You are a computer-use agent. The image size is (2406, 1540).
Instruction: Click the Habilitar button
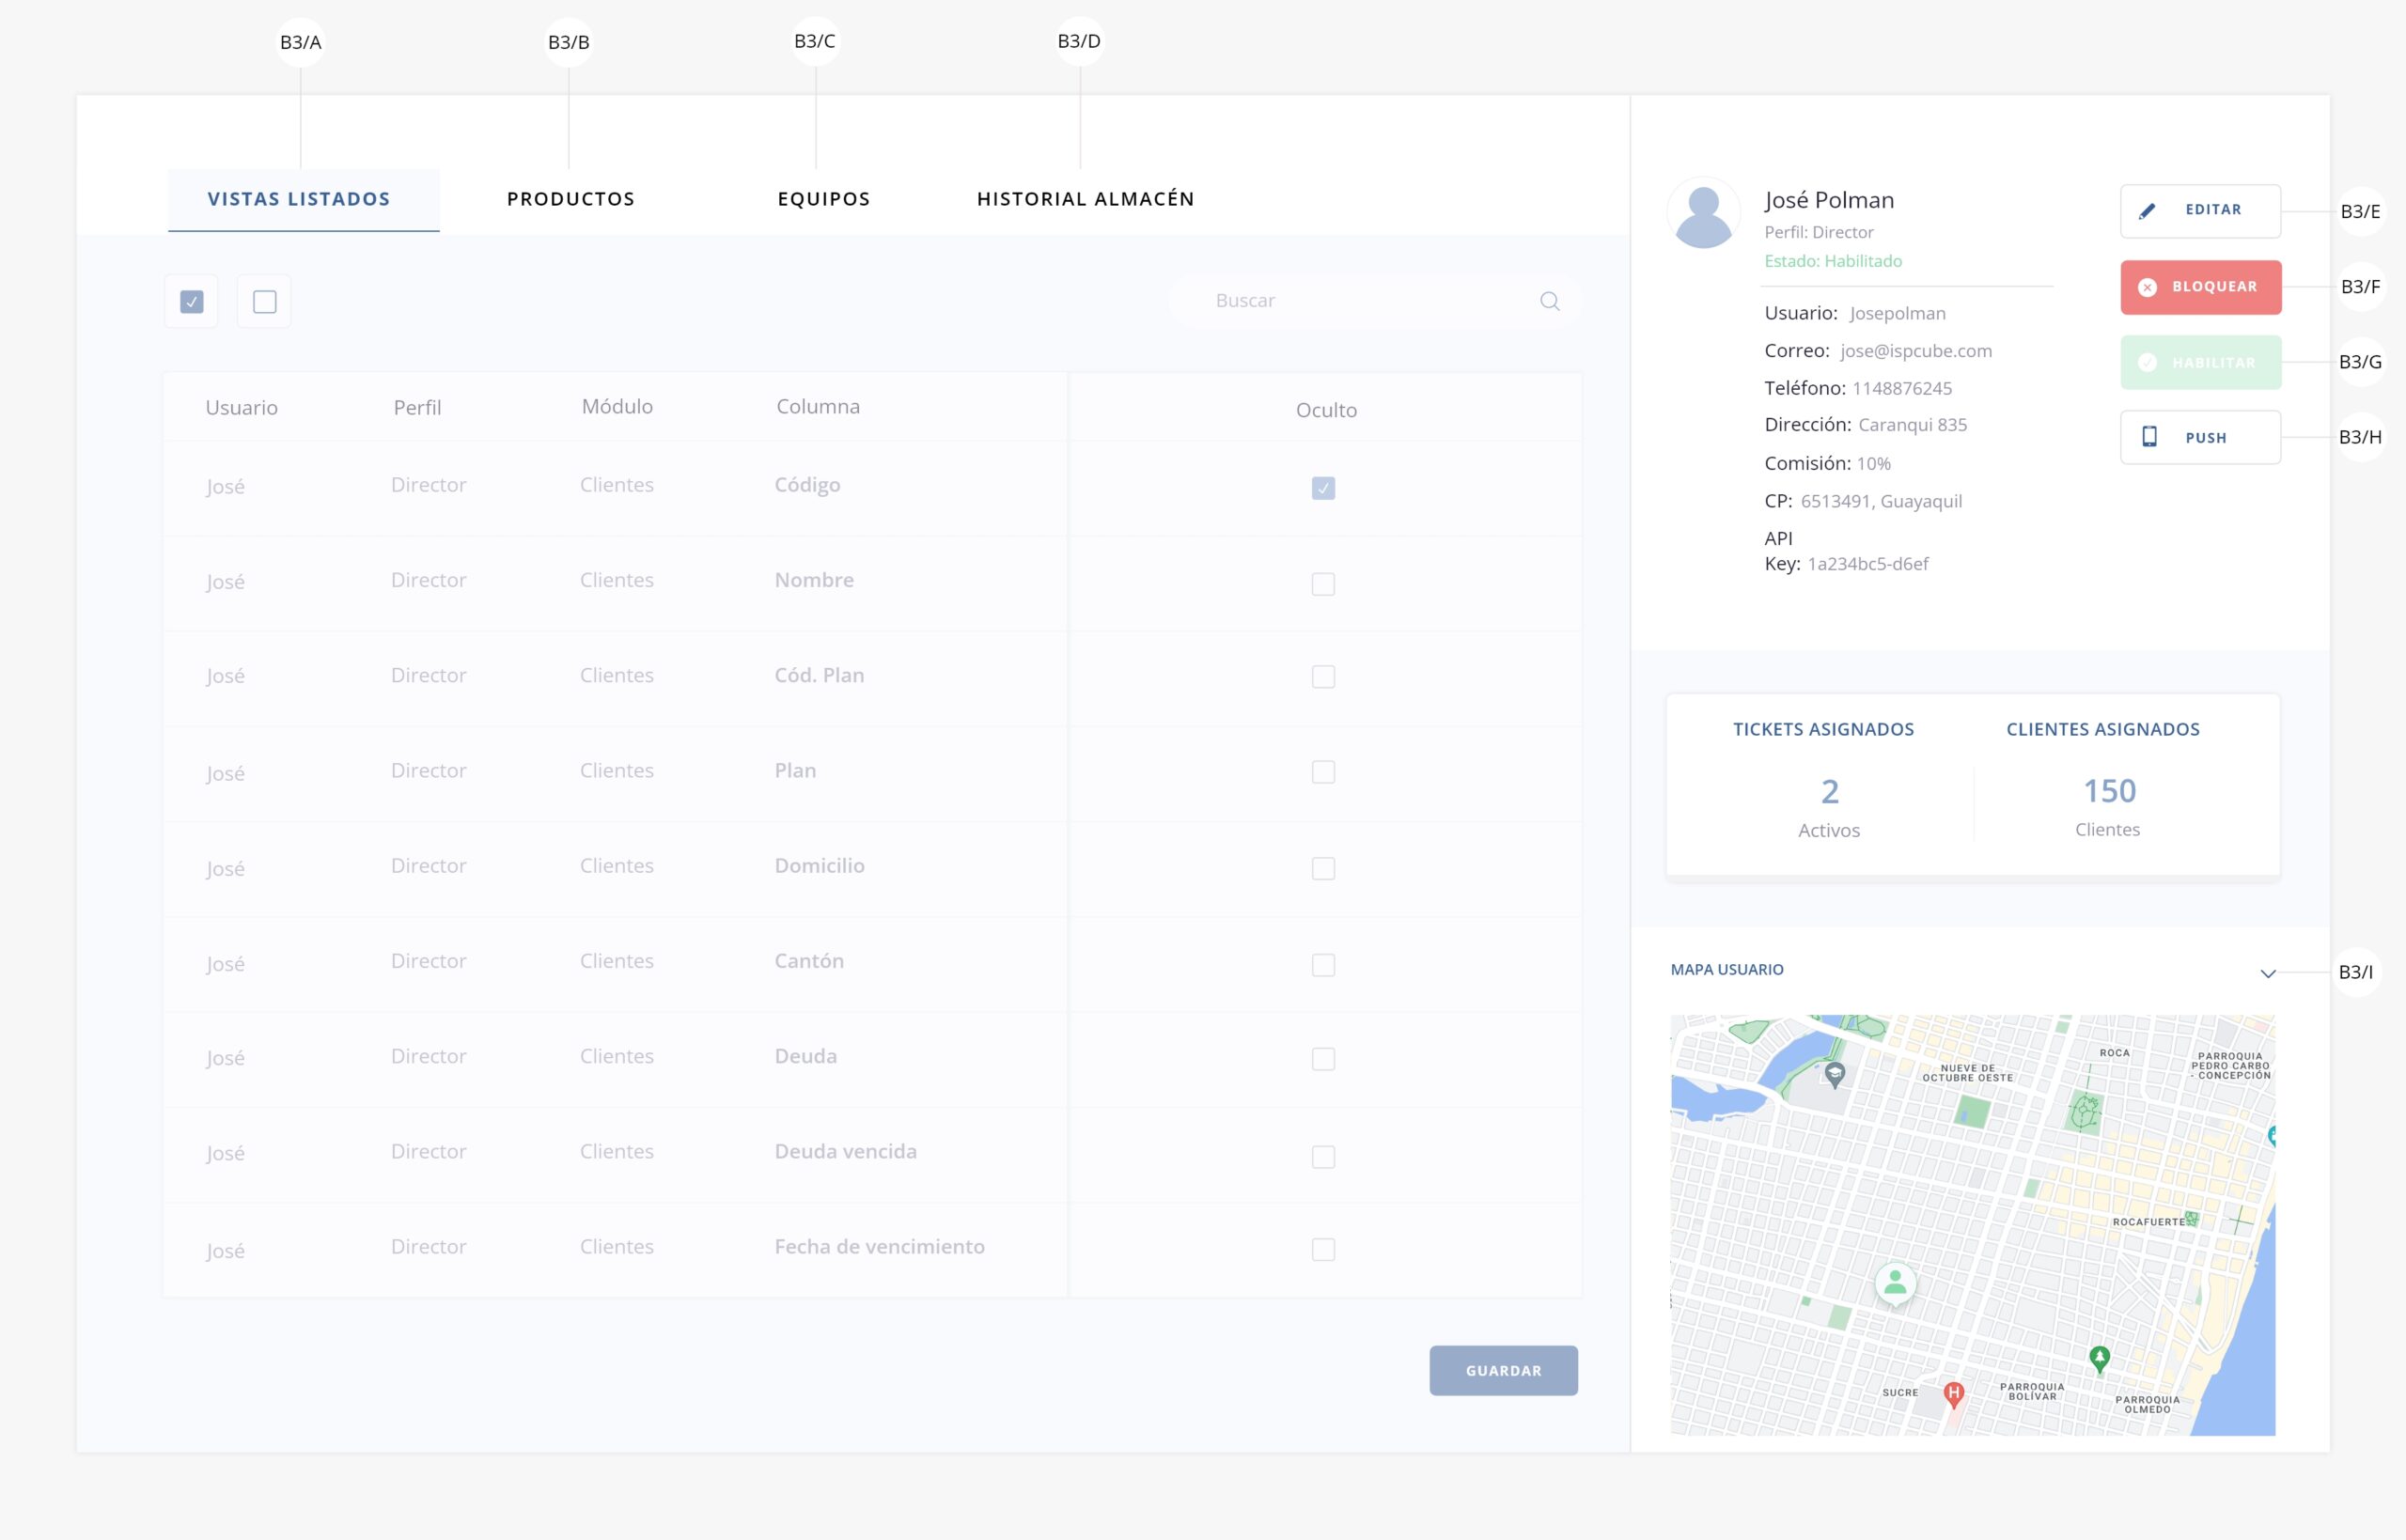2200,362
